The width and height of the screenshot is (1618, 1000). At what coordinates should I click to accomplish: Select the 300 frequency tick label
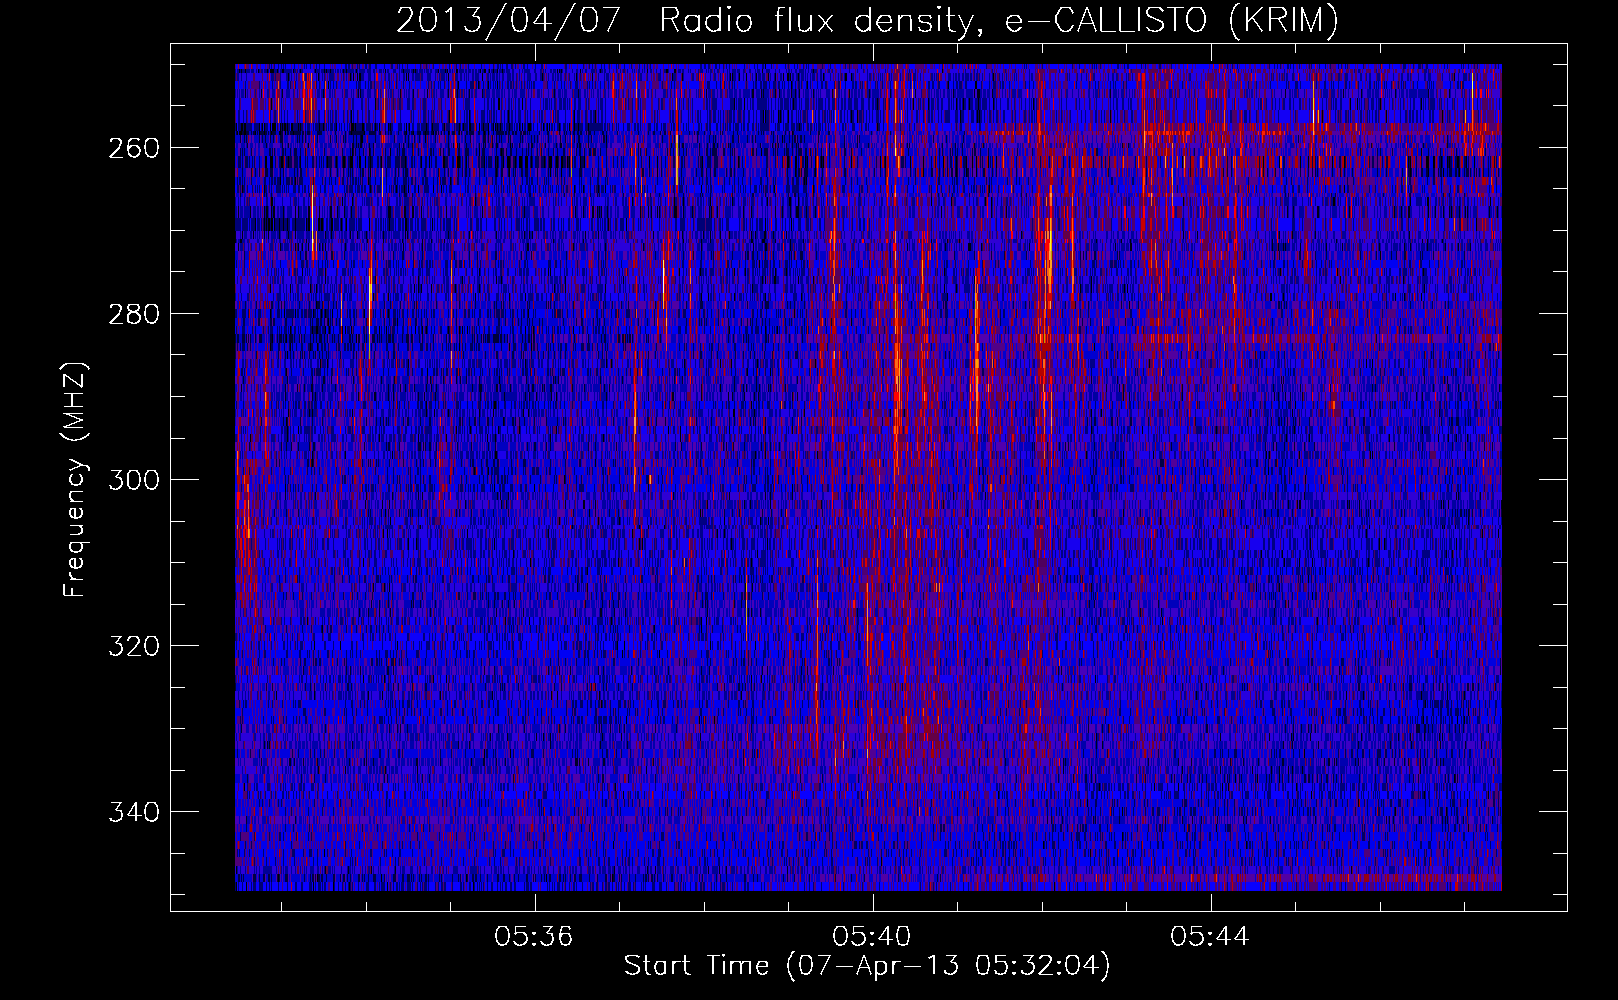point(134,480)
